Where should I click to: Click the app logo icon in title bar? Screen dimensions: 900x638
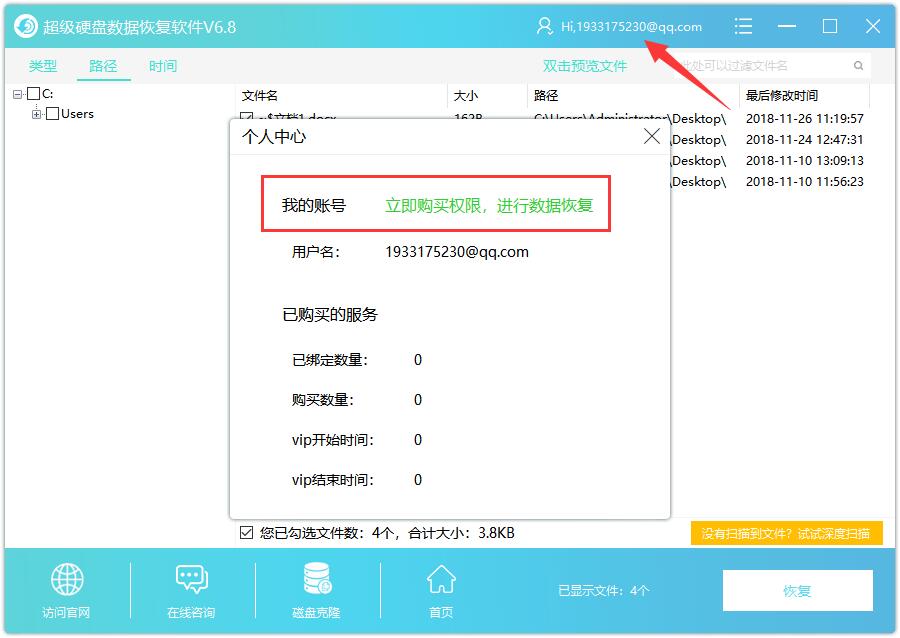click(x=25, y=26)
